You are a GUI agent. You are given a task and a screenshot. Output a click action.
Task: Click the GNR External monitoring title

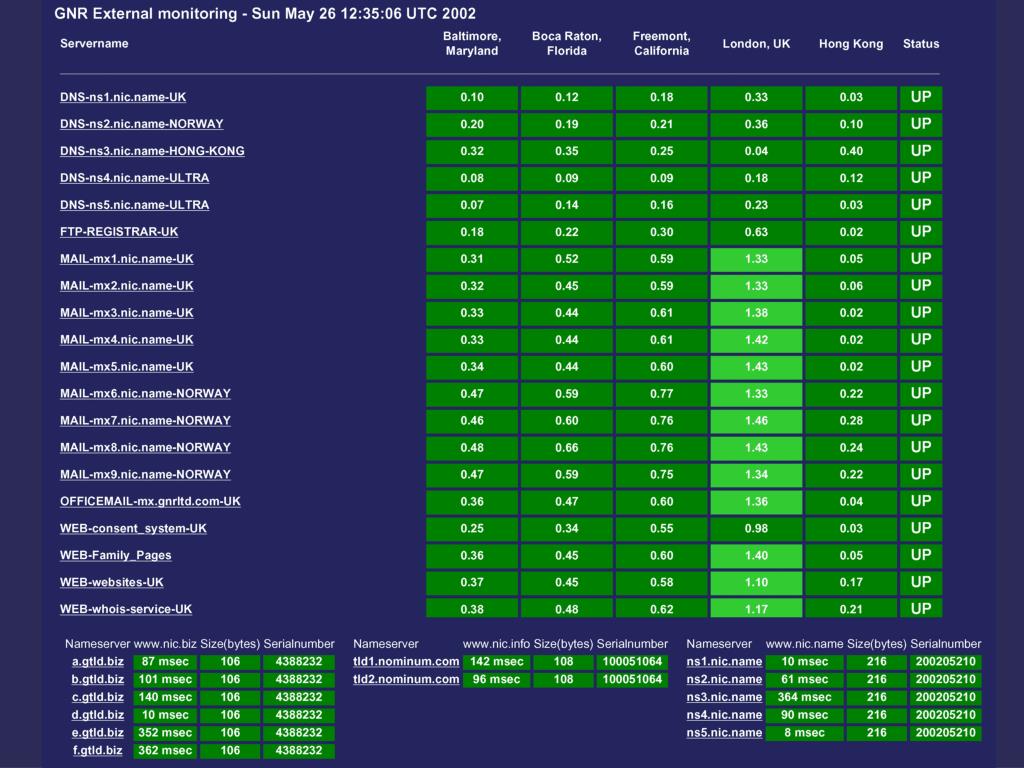coord(265,14)
